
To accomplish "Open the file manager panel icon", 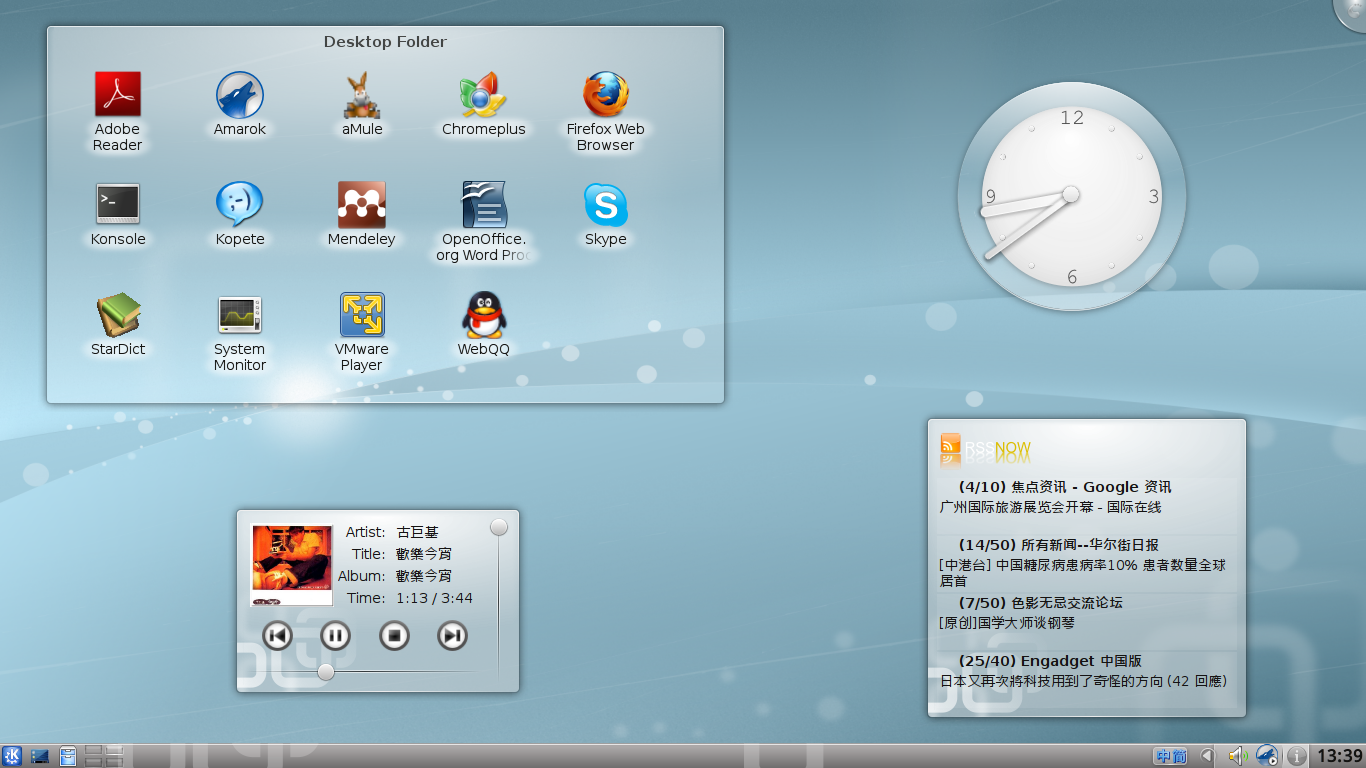I will coord(68,756).
